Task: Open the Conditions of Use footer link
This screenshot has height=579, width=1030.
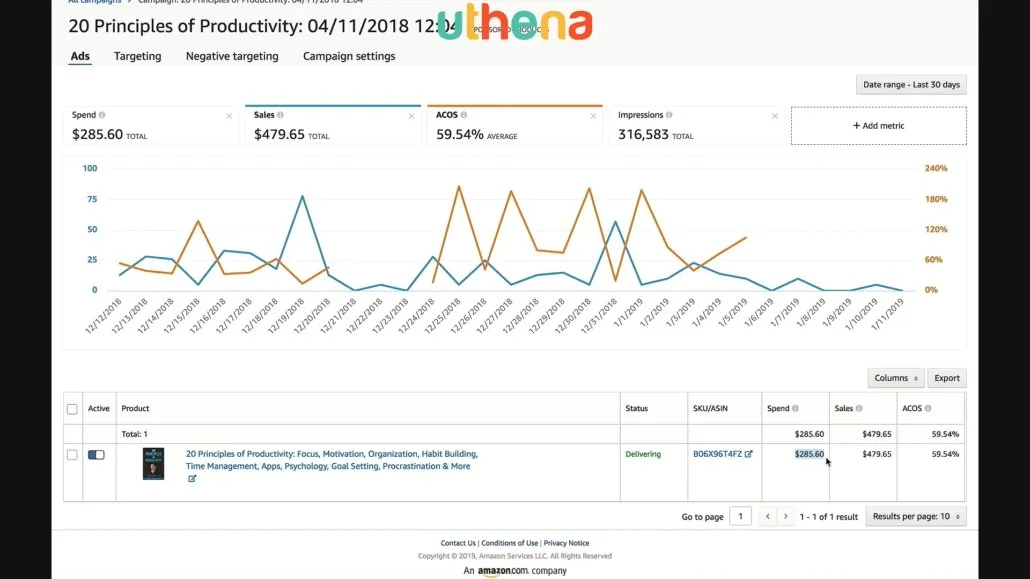Action: point(510,544)
